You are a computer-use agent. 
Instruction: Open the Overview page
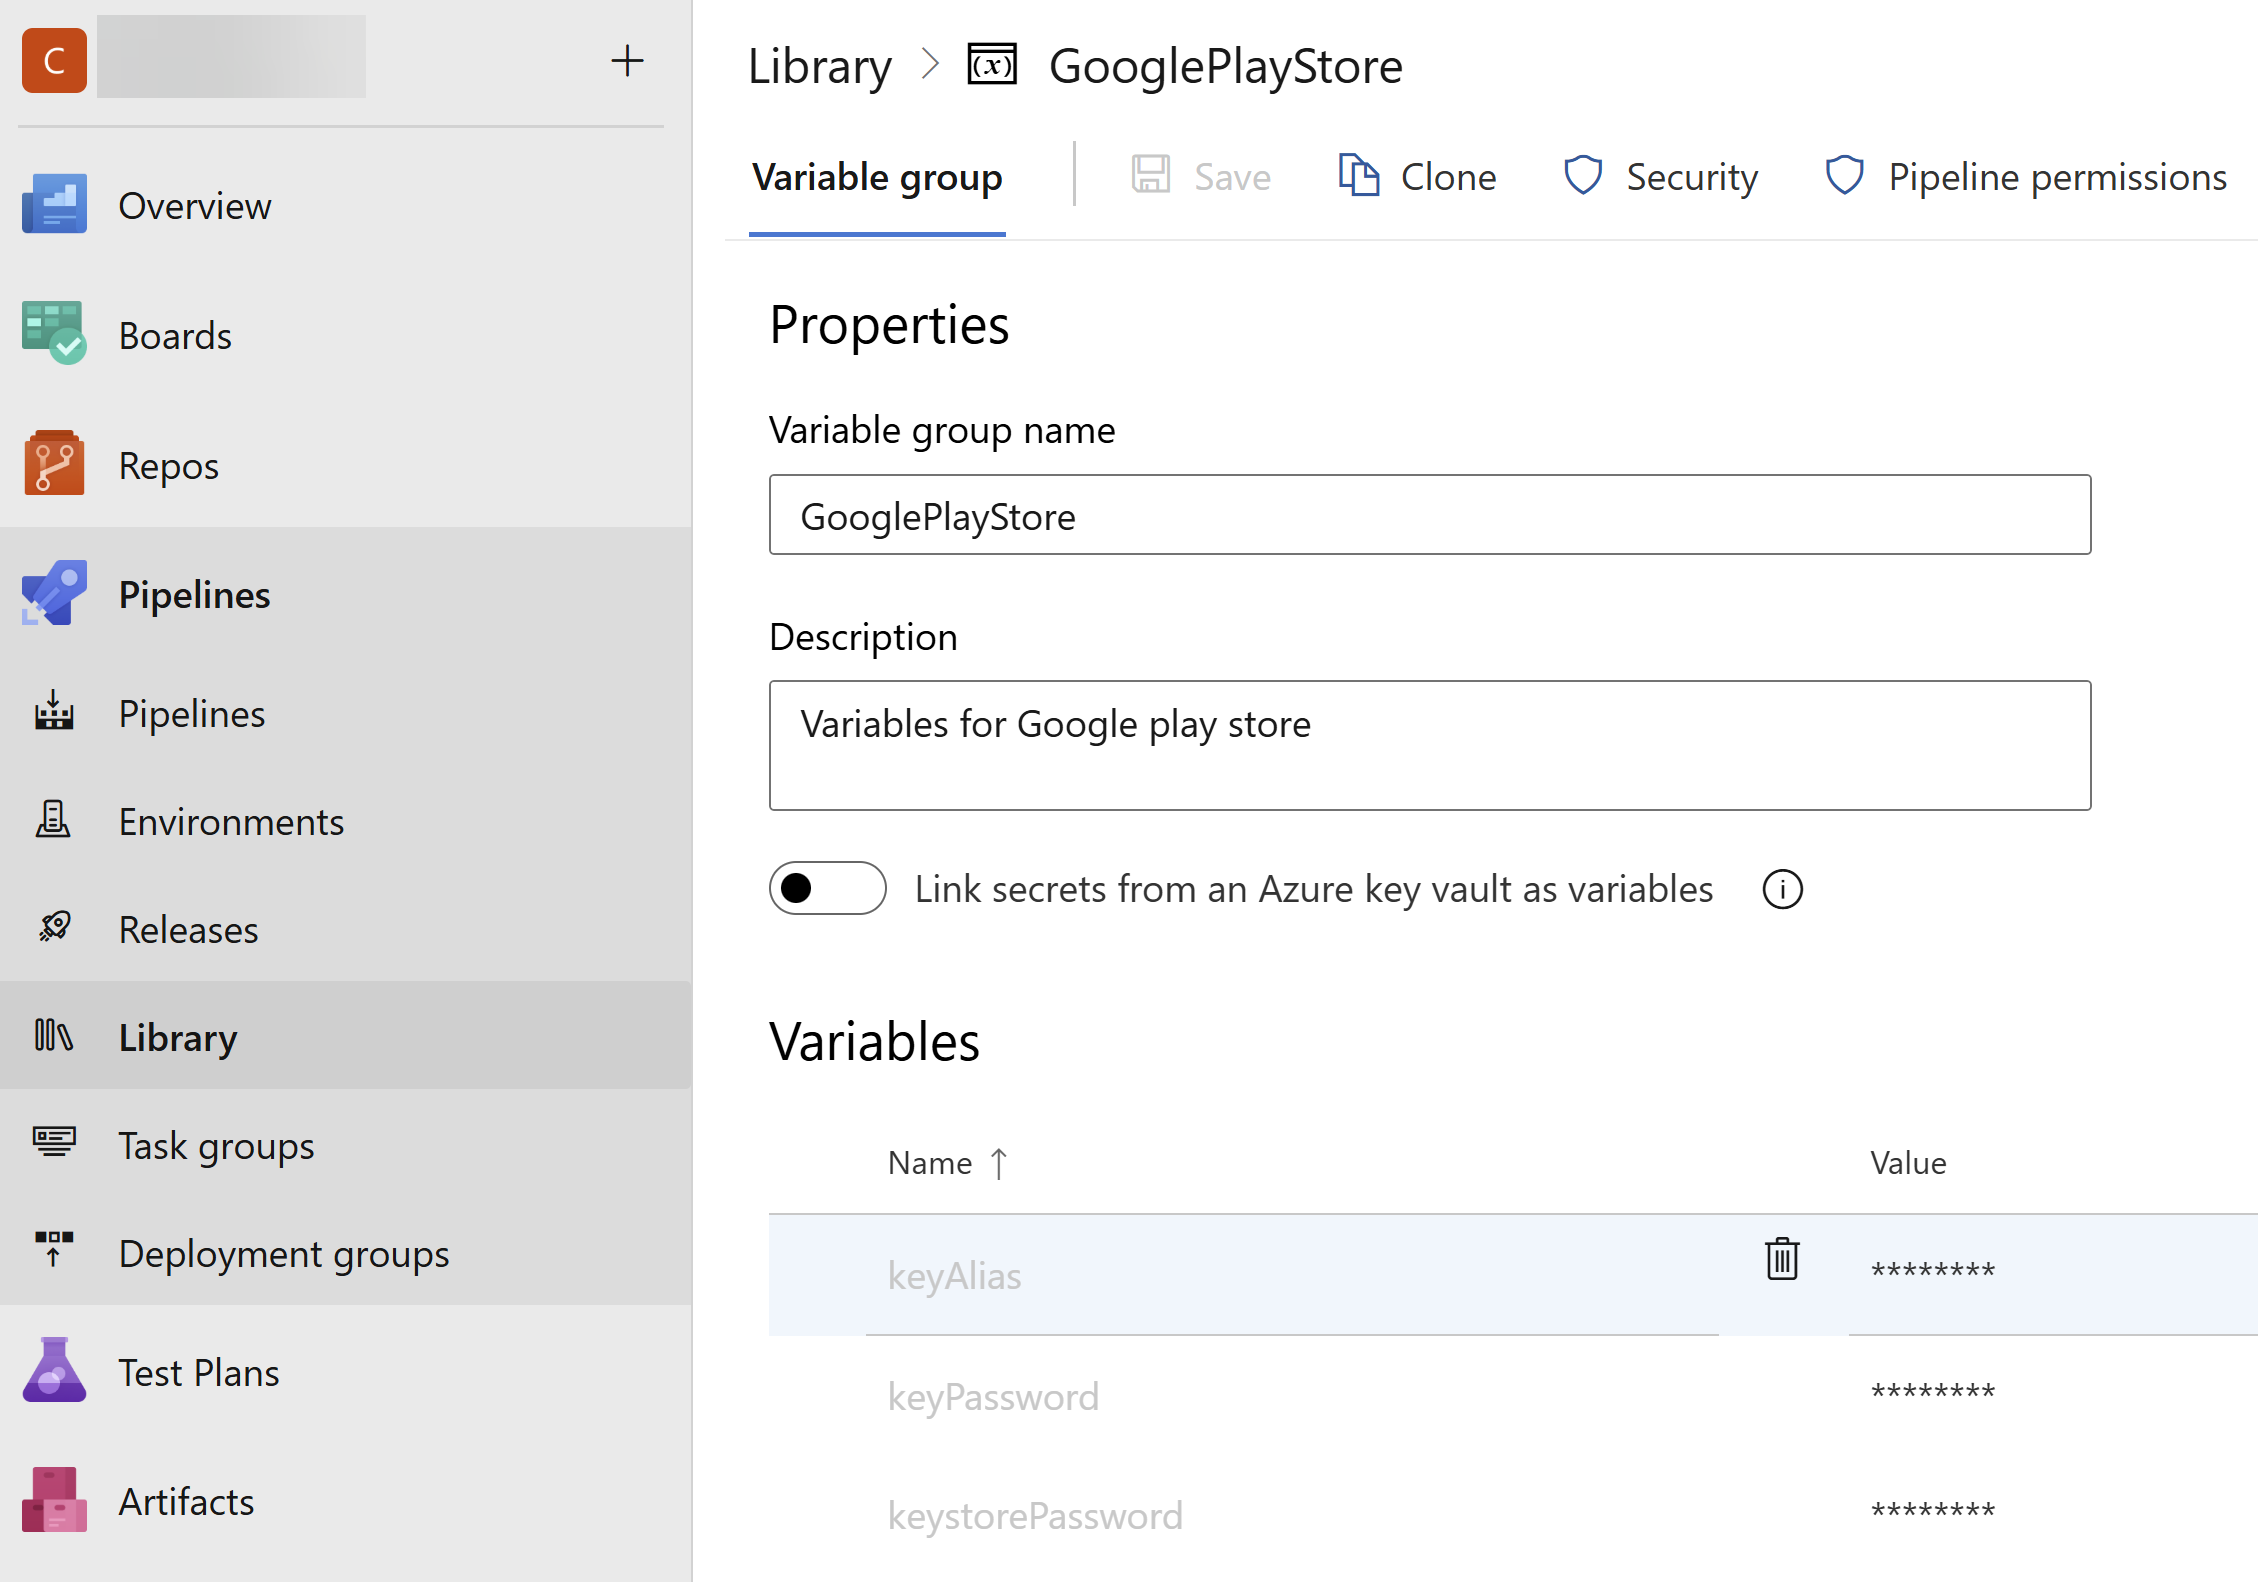194,206
